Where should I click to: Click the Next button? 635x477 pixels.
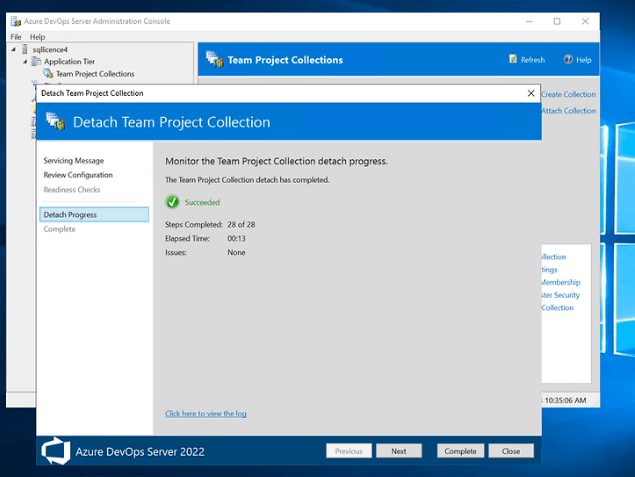398,451
